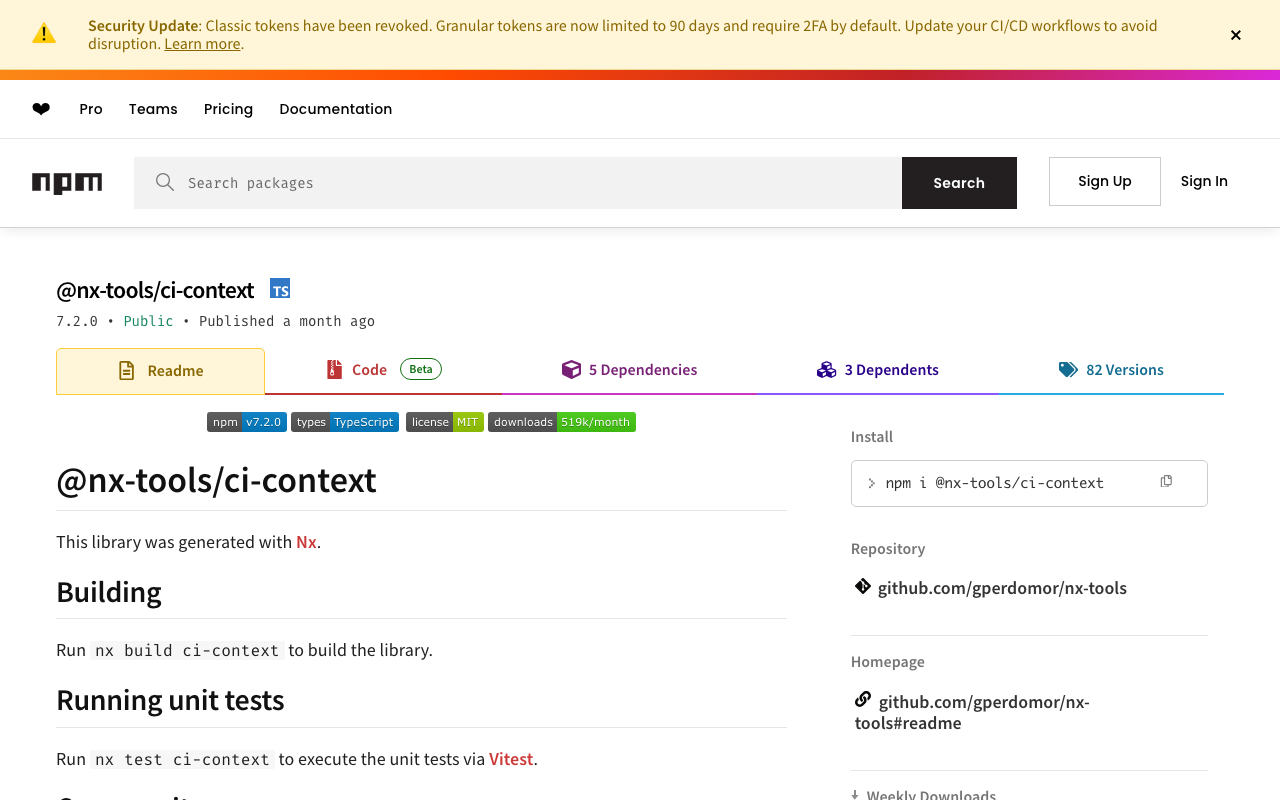Screen dimensions: 1280x800
Task: Open the Pro menu item
Action: (x=91, y=109)
